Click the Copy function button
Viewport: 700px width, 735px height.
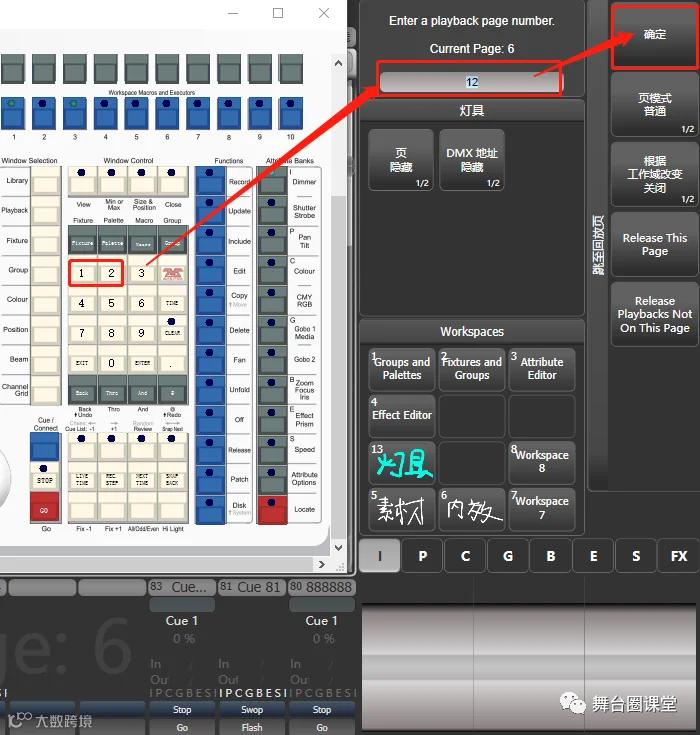[210, 300]
